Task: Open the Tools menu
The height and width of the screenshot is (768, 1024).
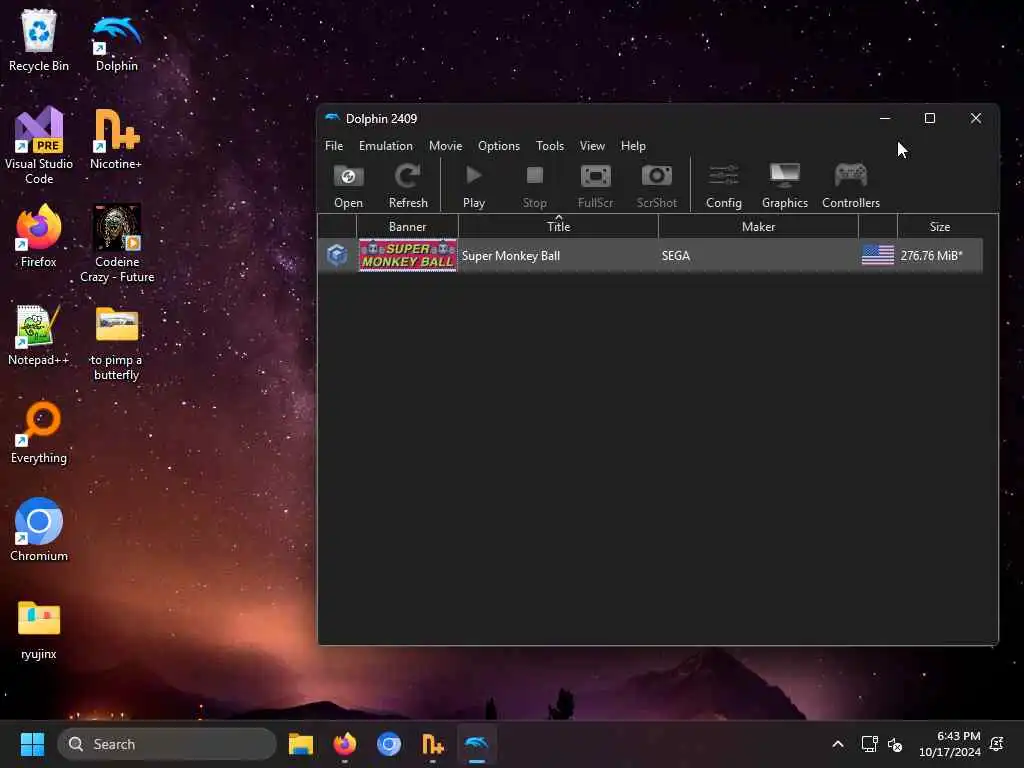Action: (550, 146)
